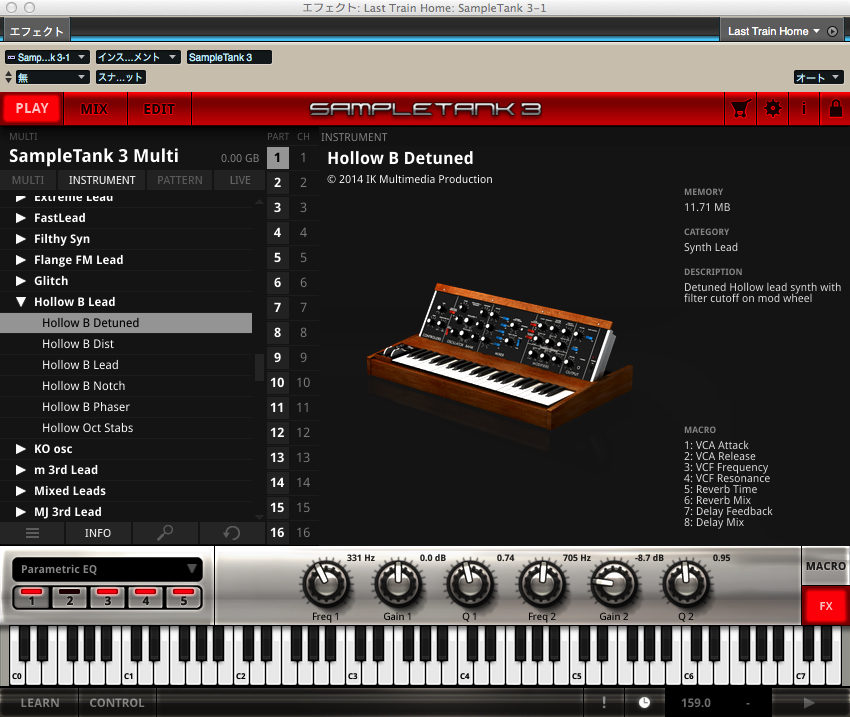Switch to the PATTERN browser tab
Viewport: 850px width, 717px height.
click(179, 180)
